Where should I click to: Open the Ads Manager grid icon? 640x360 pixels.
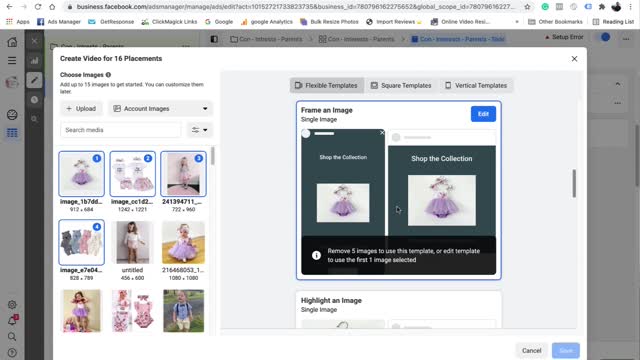12,133
